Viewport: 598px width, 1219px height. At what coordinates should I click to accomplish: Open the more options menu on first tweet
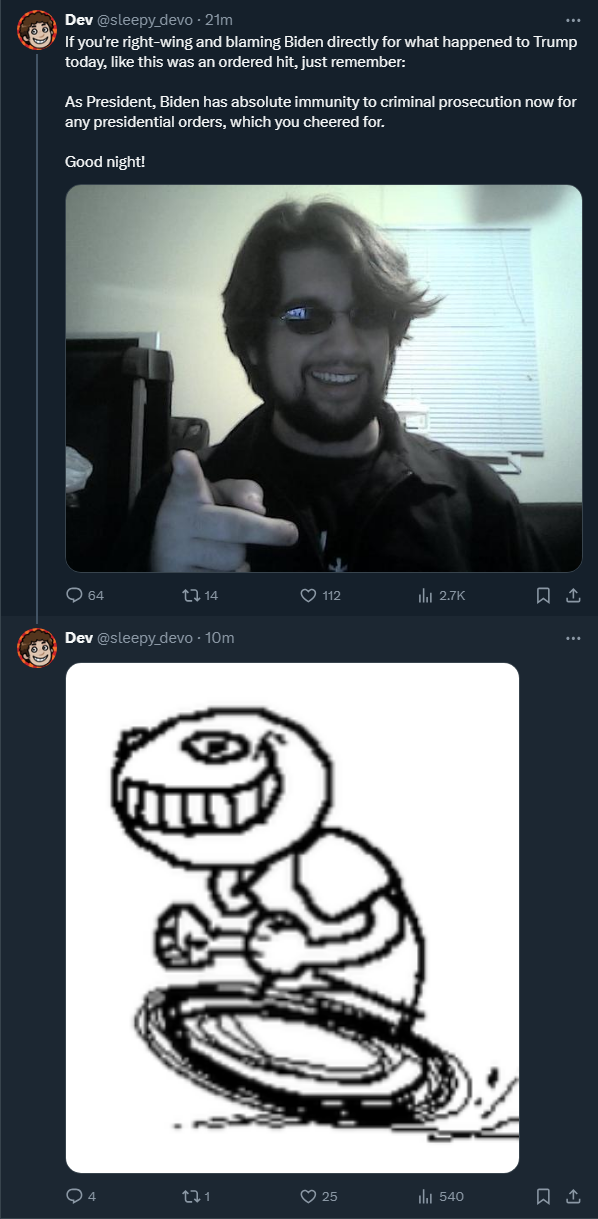[572, 19]
